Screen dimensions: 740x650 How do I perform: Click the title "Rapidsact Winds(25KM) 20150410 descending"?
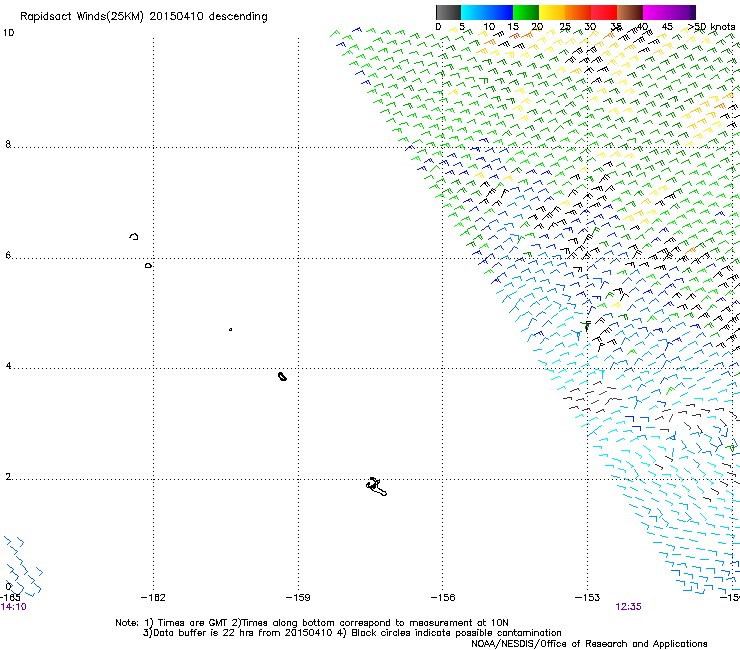coord(143,17)
